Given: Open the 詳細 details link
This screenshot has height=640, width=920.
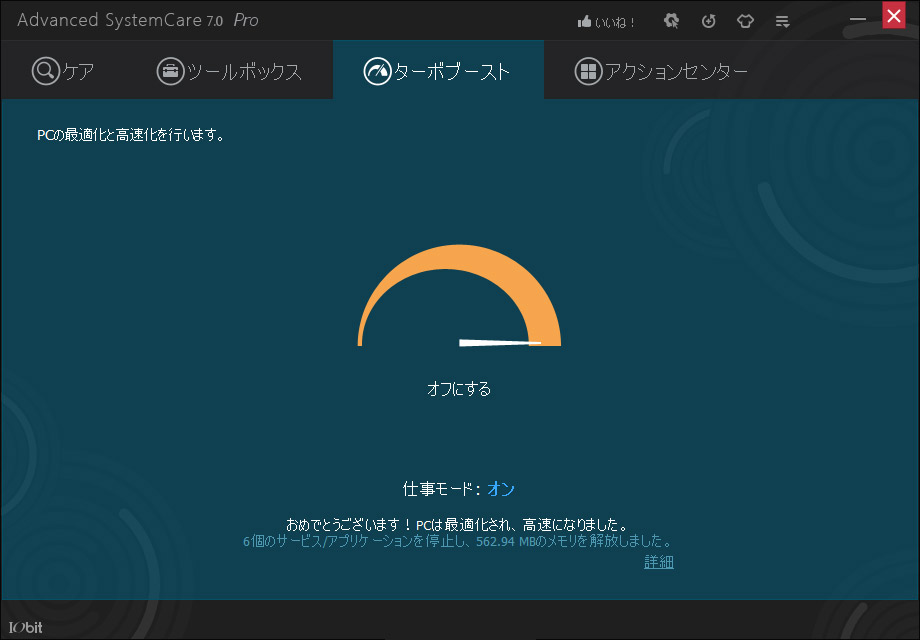Looking at the screenshot, I should tap(658, 562).
